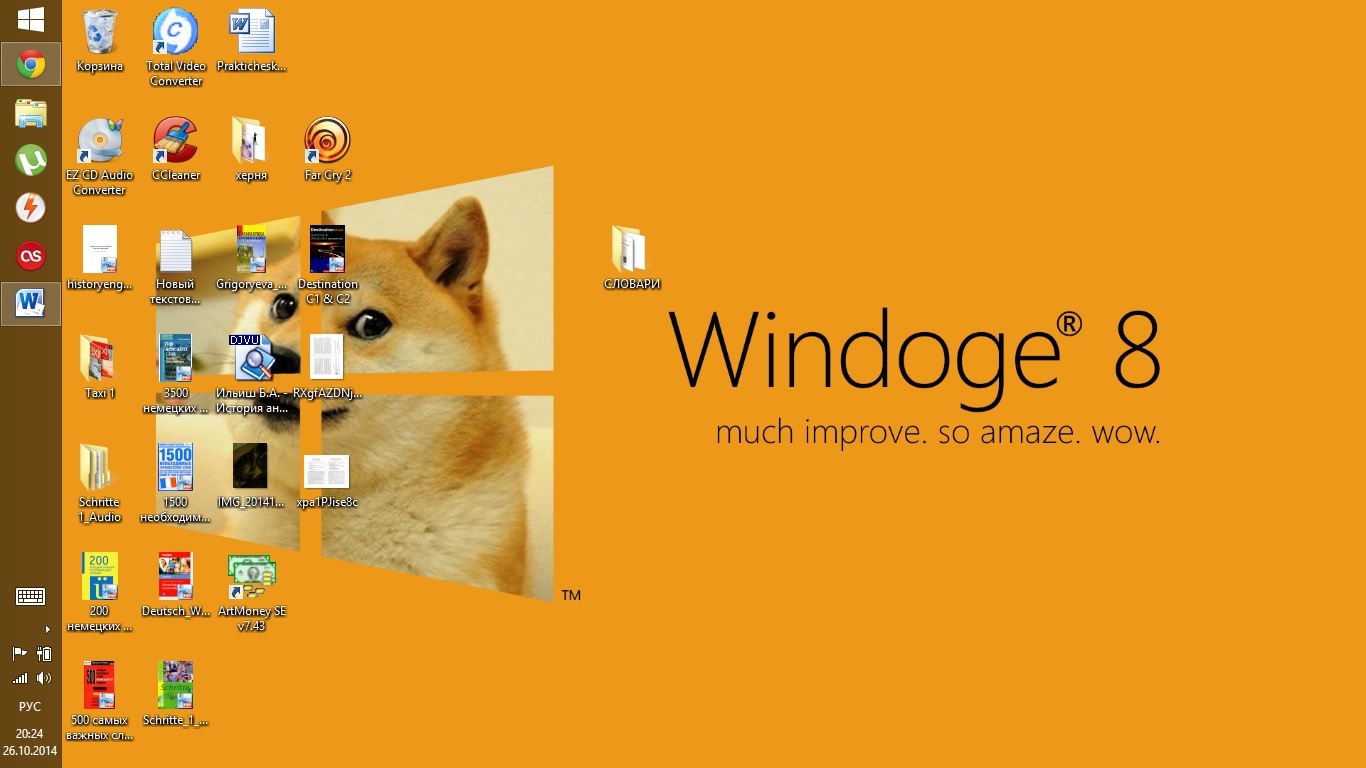This screenshot has width=1366, height=768.
Task: Open File Explorer from the taskbar
Action: [x=31, y=113]
